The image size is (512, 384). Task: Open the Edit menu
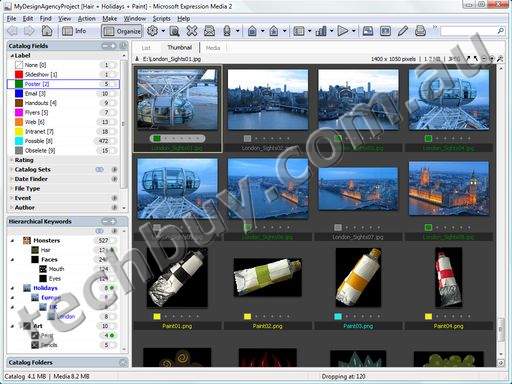click(28, 19)
